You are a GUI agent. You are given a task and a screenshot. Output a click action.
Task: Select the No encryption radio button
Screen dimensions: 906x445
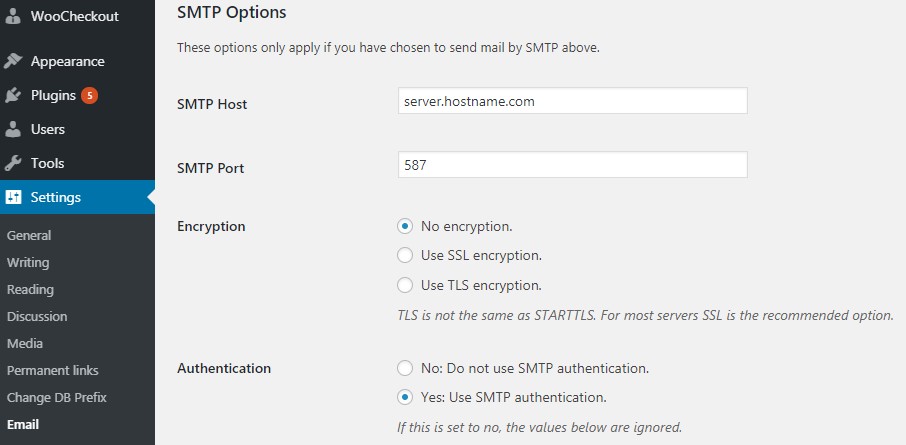tap(405, 226)
